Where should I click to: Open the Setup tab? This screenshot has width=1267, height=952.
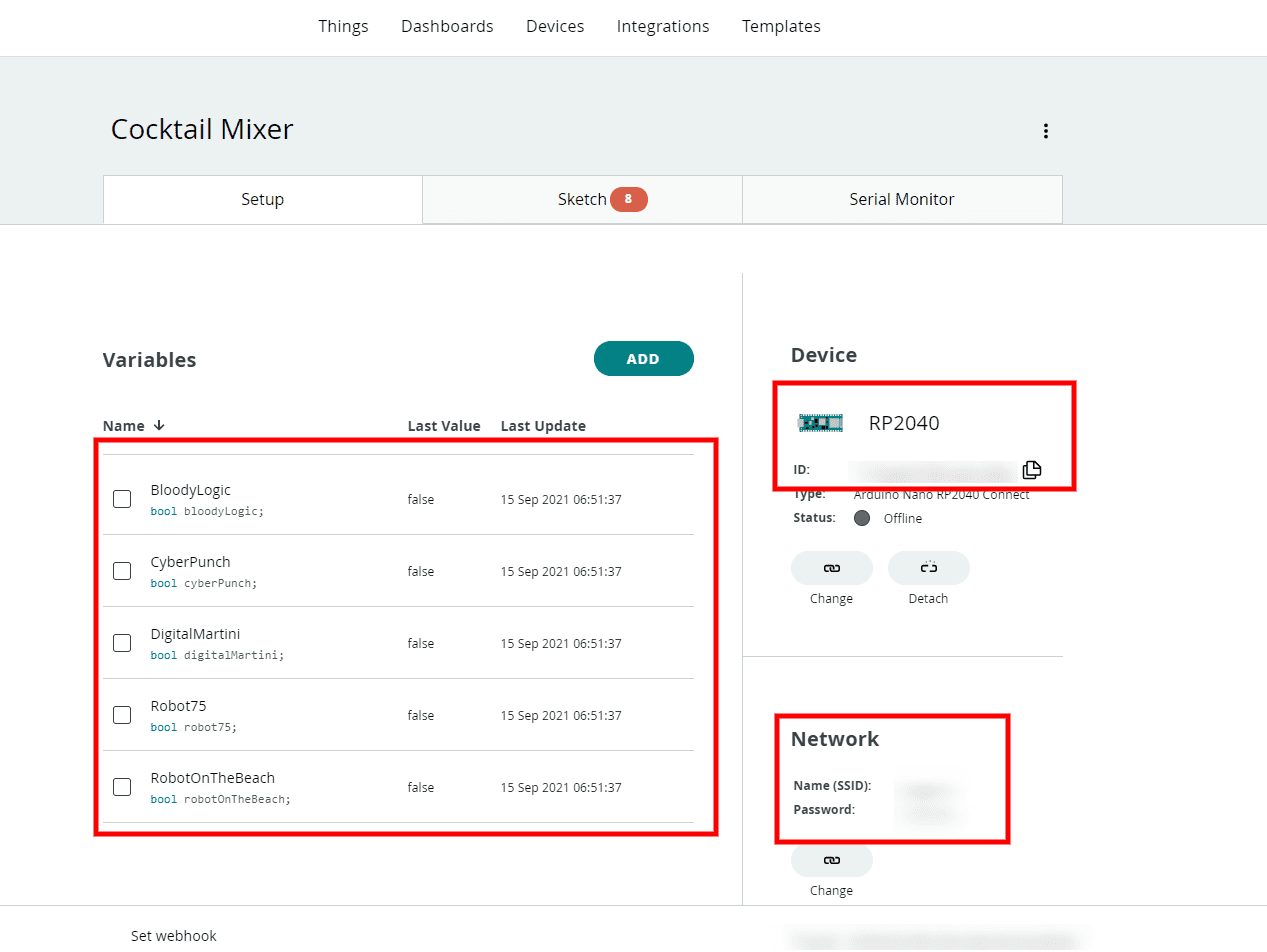(262, 199)
